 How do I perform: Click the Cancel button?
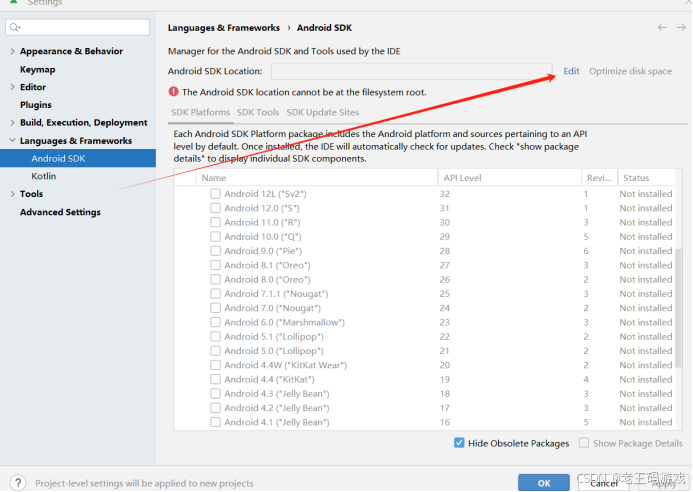coord(603,483)
